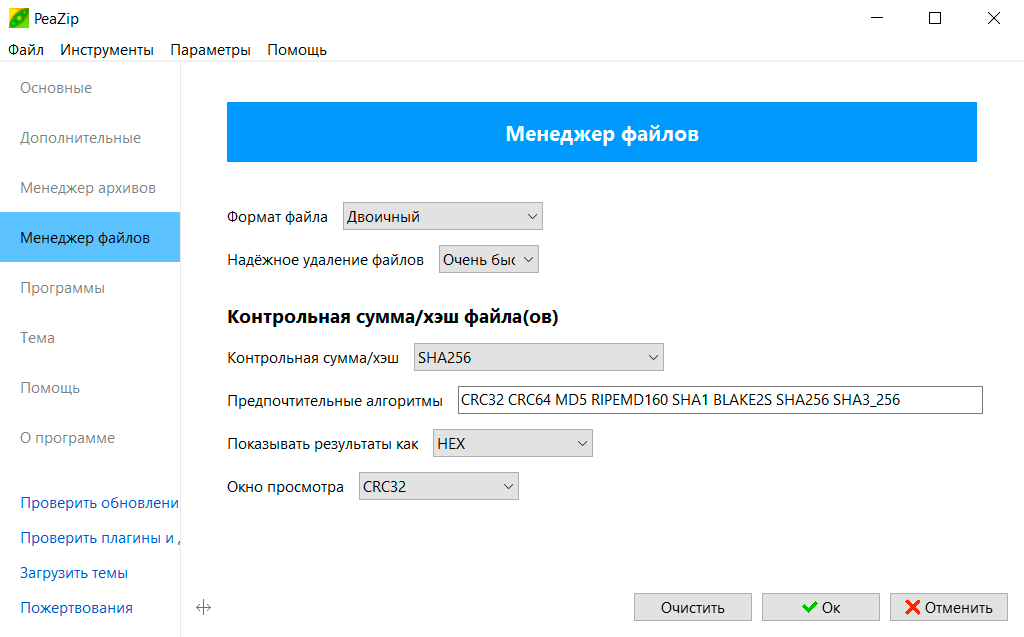Open the Помощь menu in menu bar
This screenshot has width=1024, height=637.
point(297,50)
